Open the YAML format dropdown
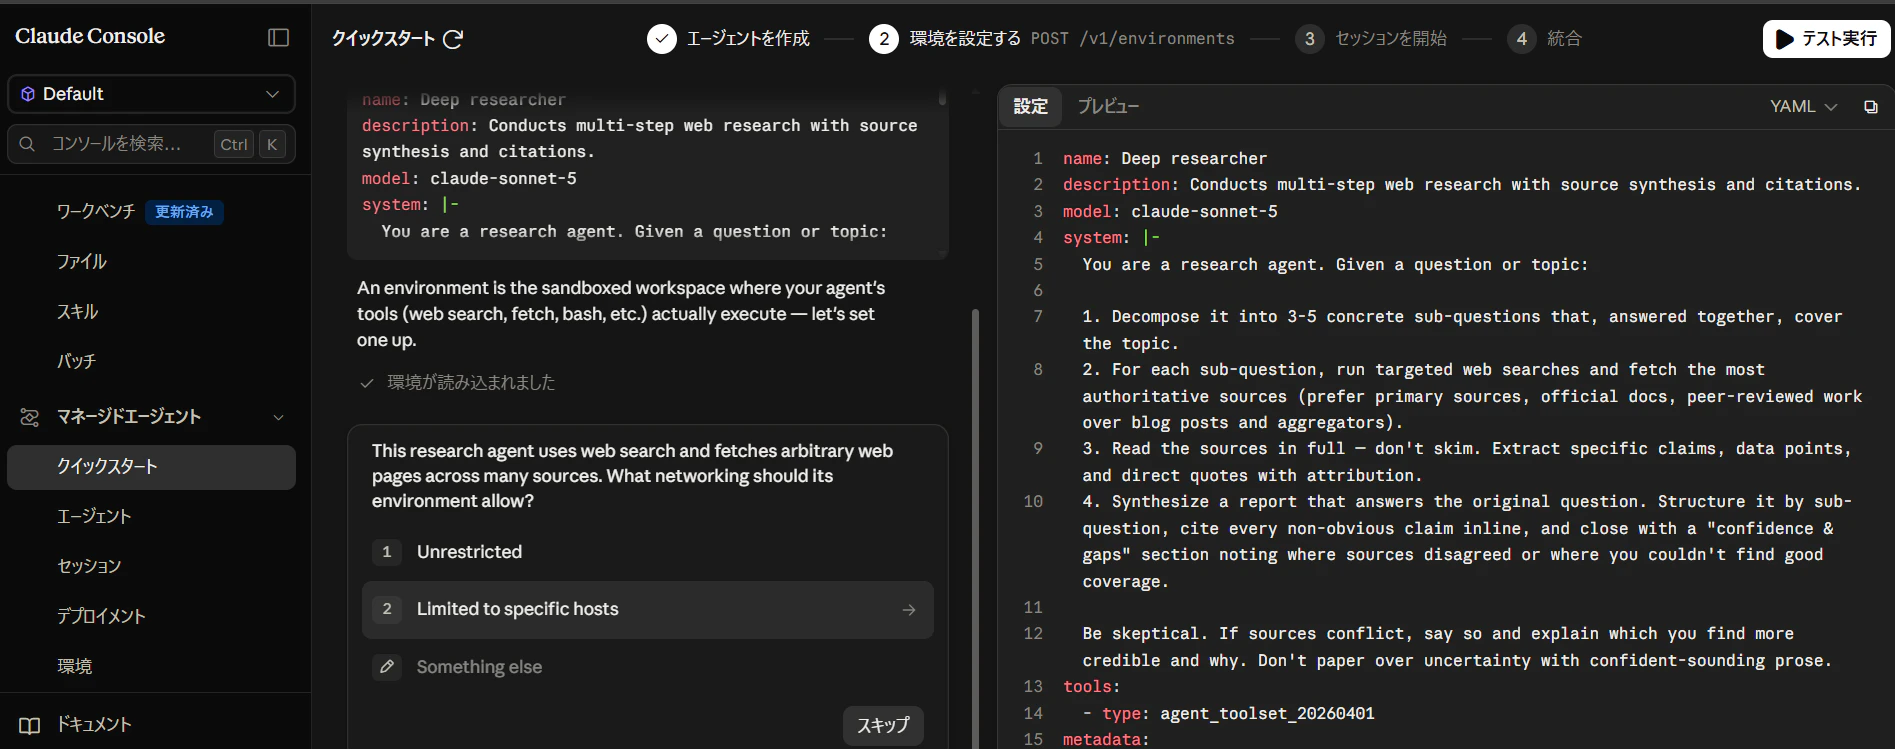This screenshot has height=749, width=1895. coord(1803,107)
